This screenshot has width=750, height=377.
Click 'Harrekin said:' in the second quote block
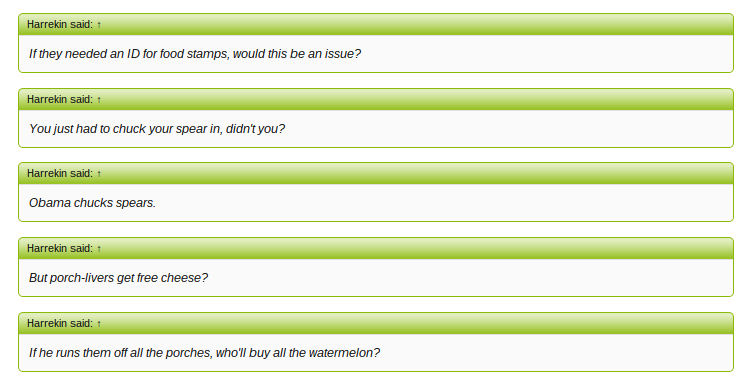click(x=60, y=100)
